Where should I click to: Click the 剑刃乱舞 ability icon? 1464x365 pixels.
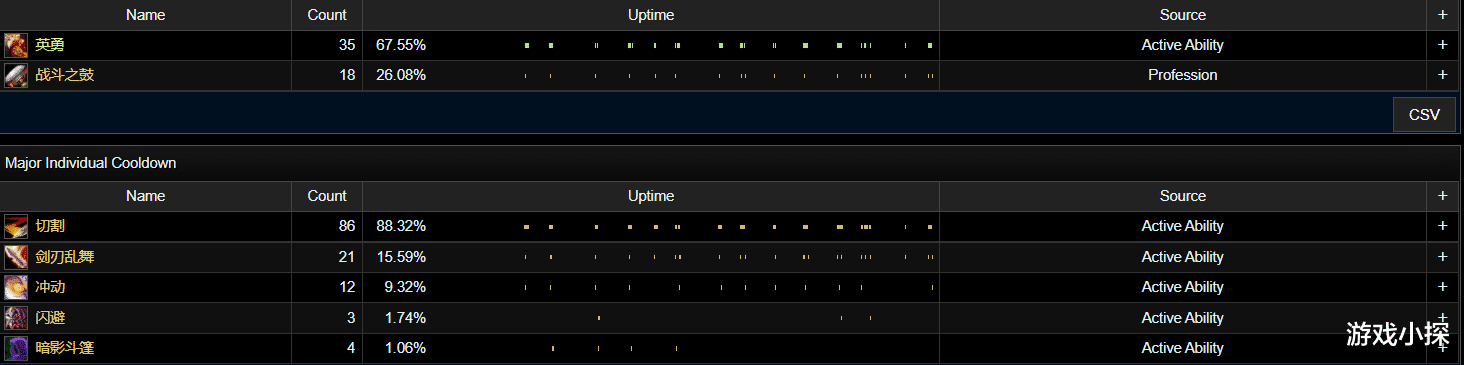[x=16, y=257]
